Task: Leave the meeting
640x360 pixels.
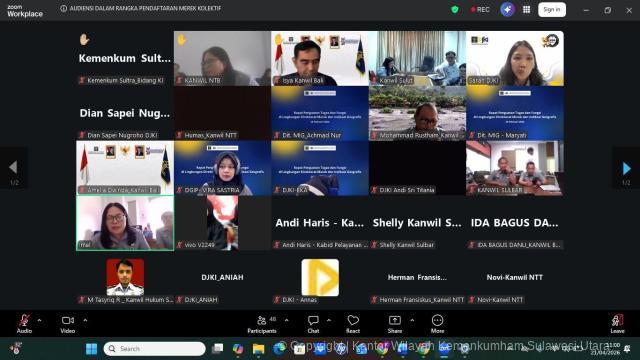Action: coord(618,324)
